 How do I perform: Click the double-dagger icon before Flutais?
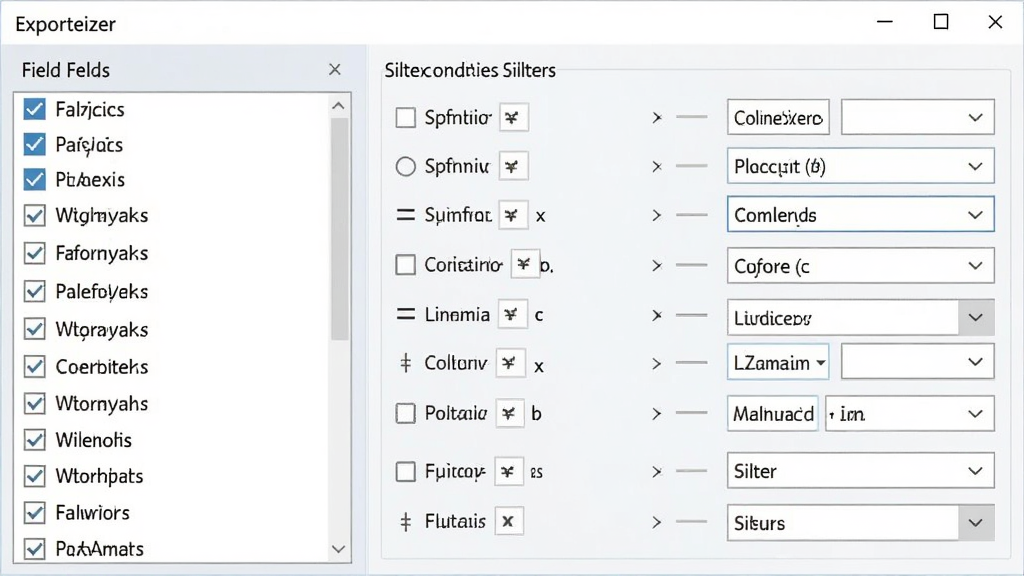[x=406, y=522]
